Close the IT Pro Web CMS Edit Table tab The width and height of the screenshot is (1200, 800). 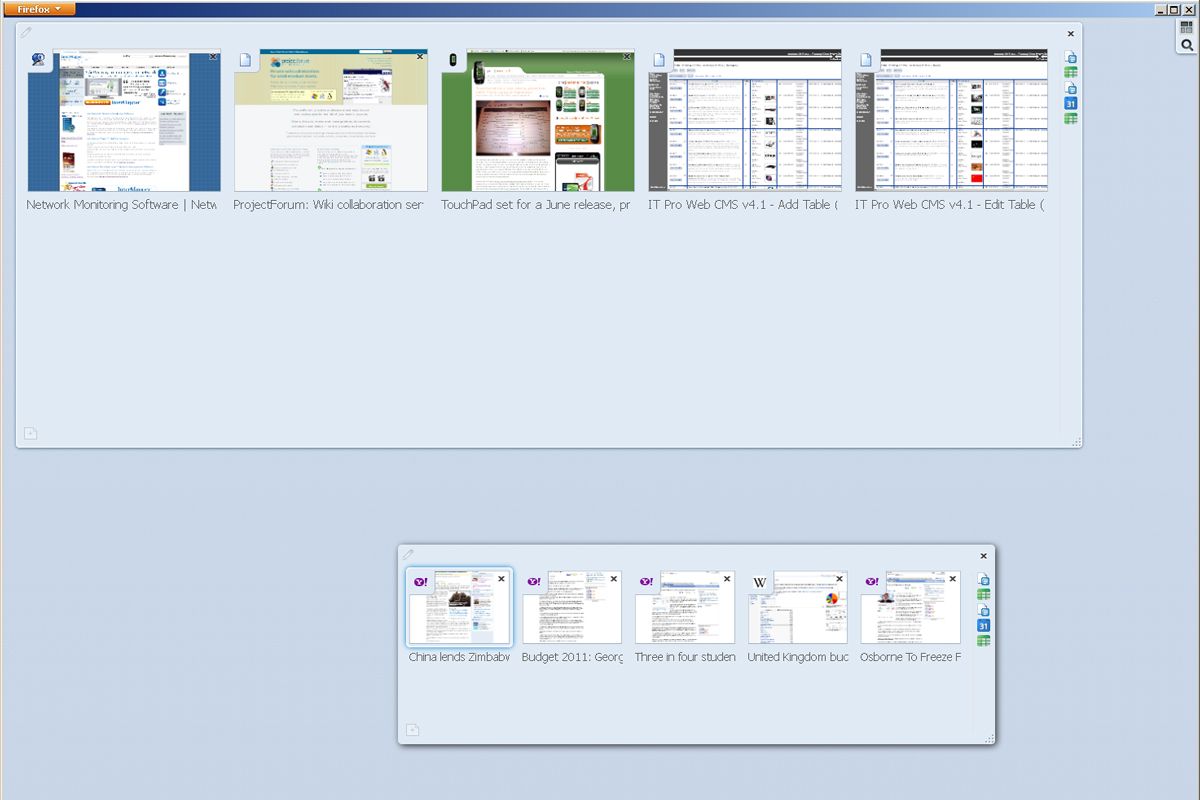(x=1041, y=57)
